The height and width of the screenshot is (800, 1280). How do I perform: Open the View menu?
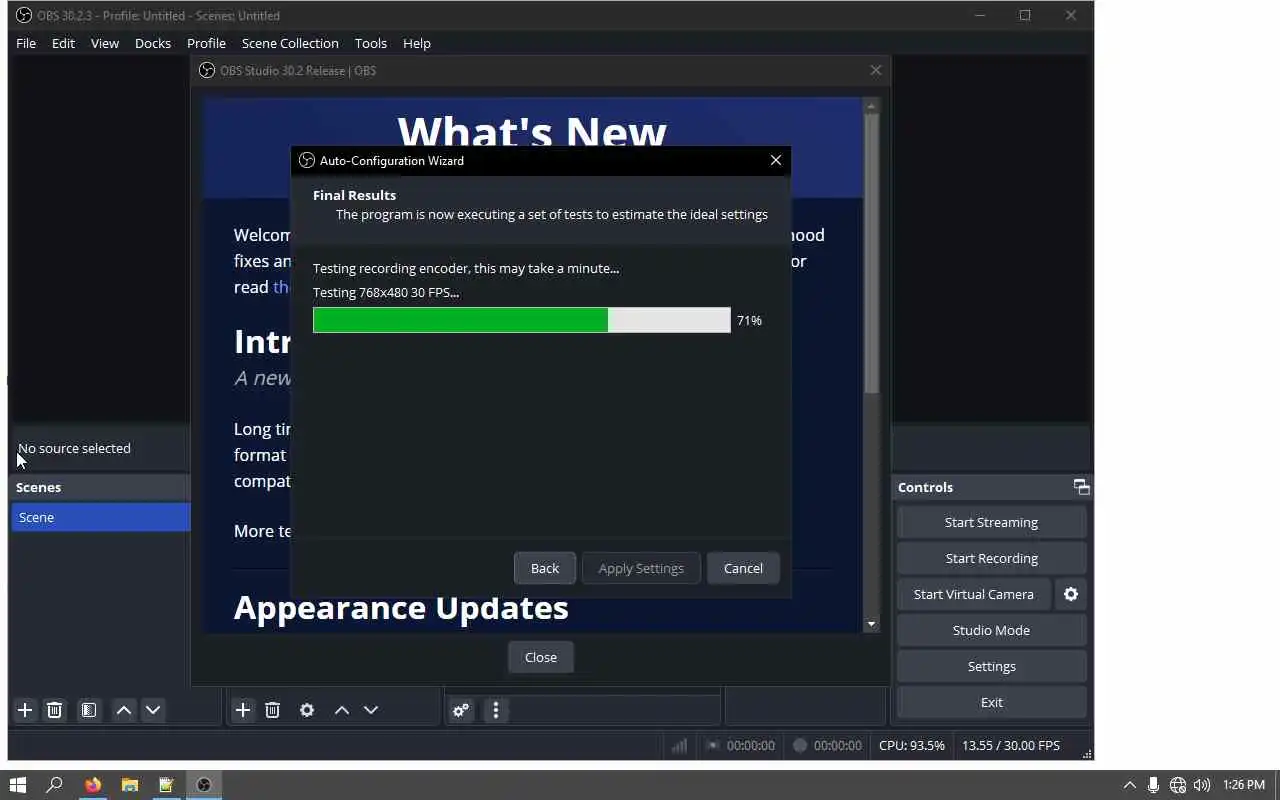click(x=105, y=43)
